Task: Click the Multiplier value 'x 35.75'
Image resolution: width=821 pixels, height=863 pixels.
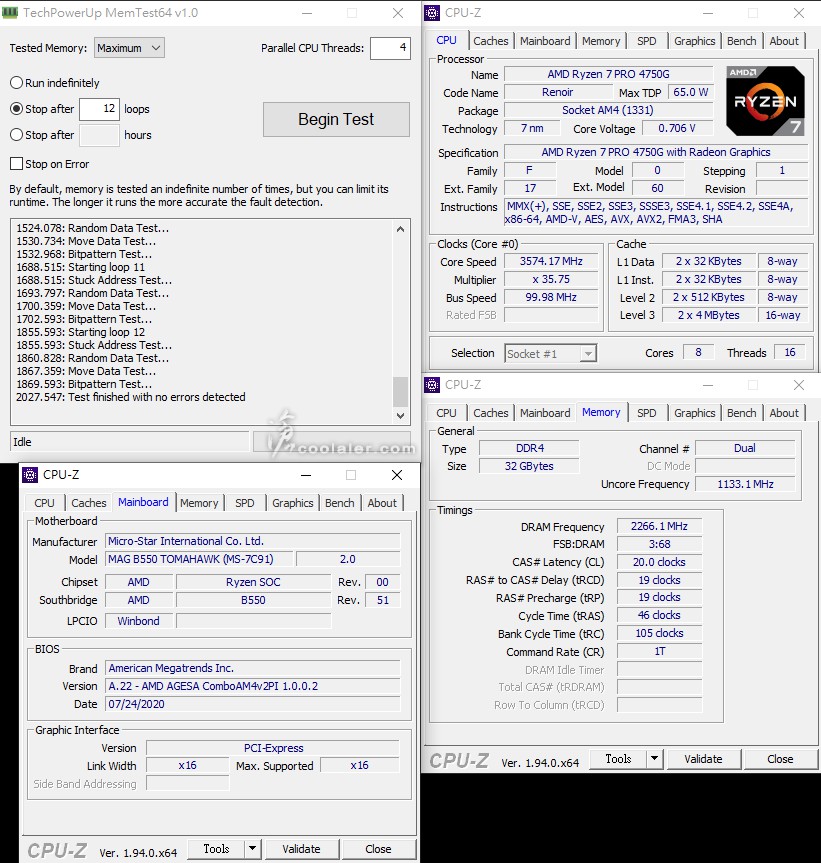Action: 551,280
